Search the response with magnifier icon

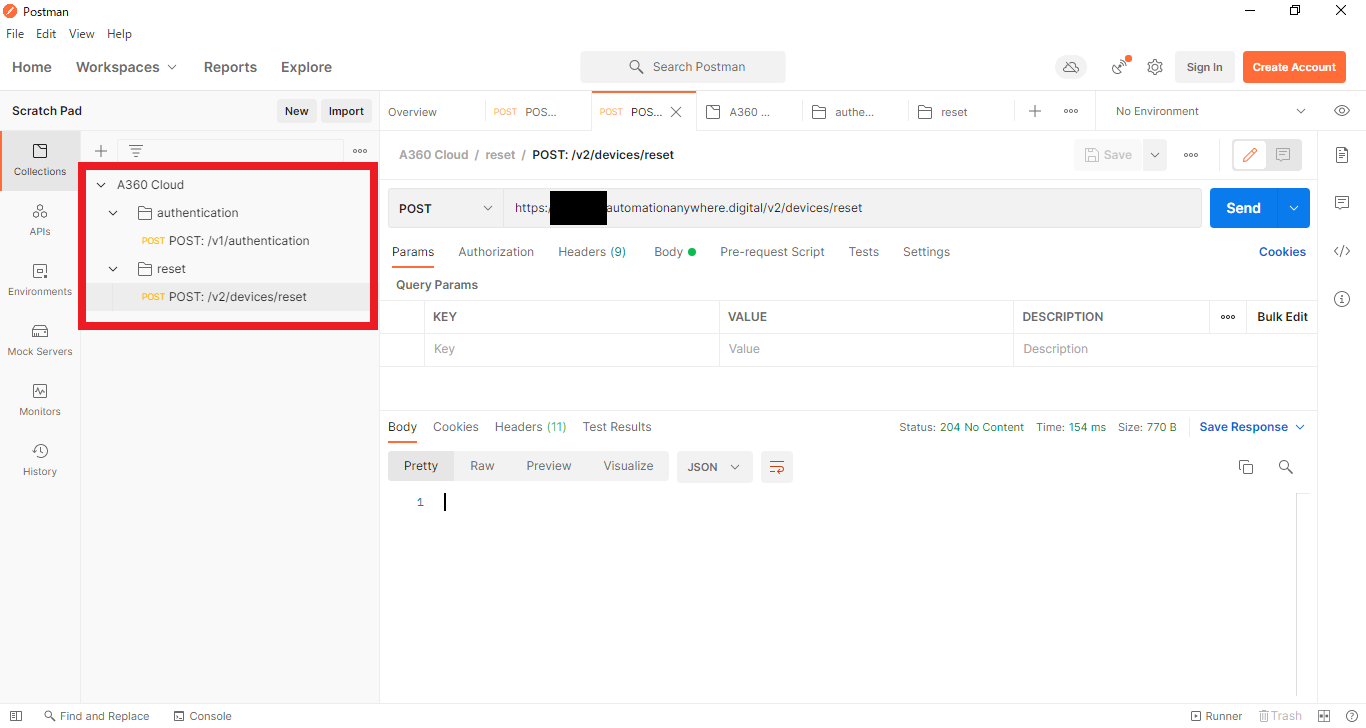(1286, 467)
